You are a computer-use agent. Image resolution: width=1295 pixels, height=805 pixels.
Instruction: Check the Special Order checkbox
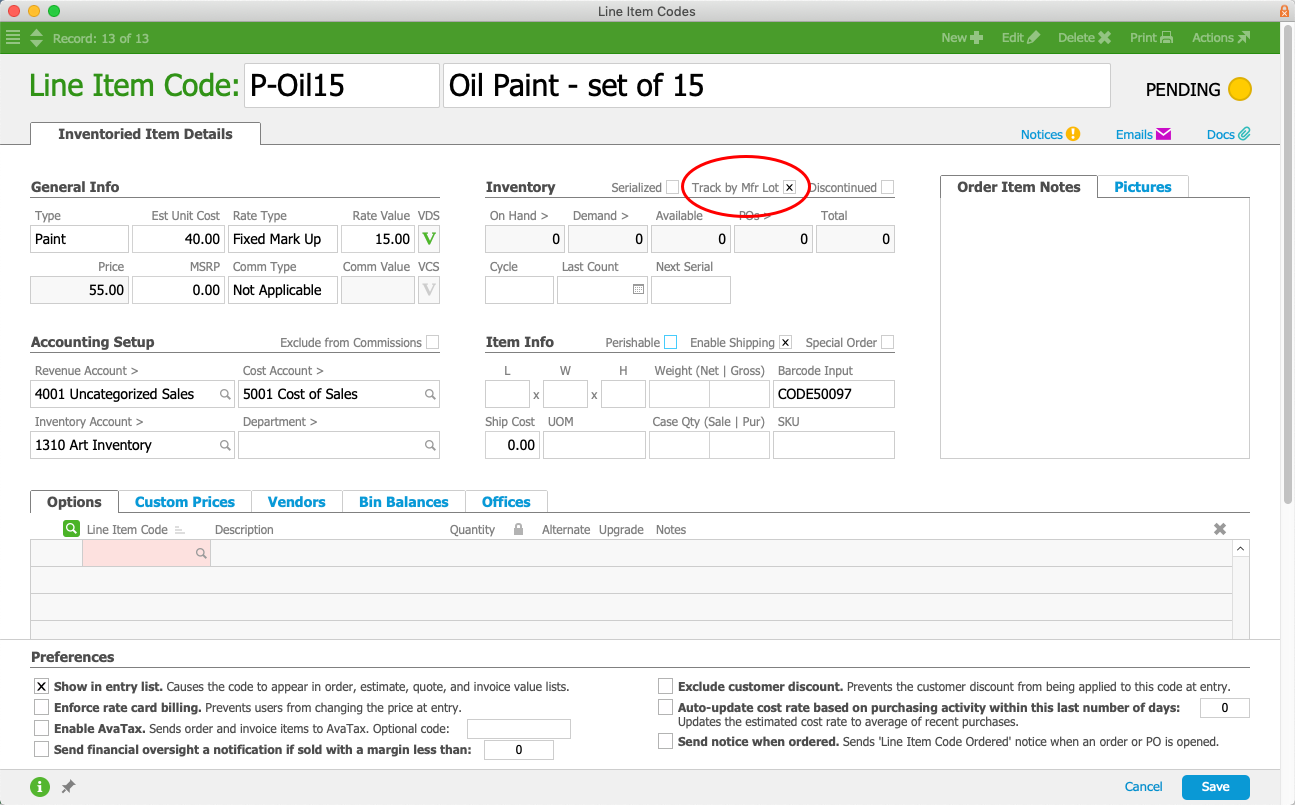(888, 342)
